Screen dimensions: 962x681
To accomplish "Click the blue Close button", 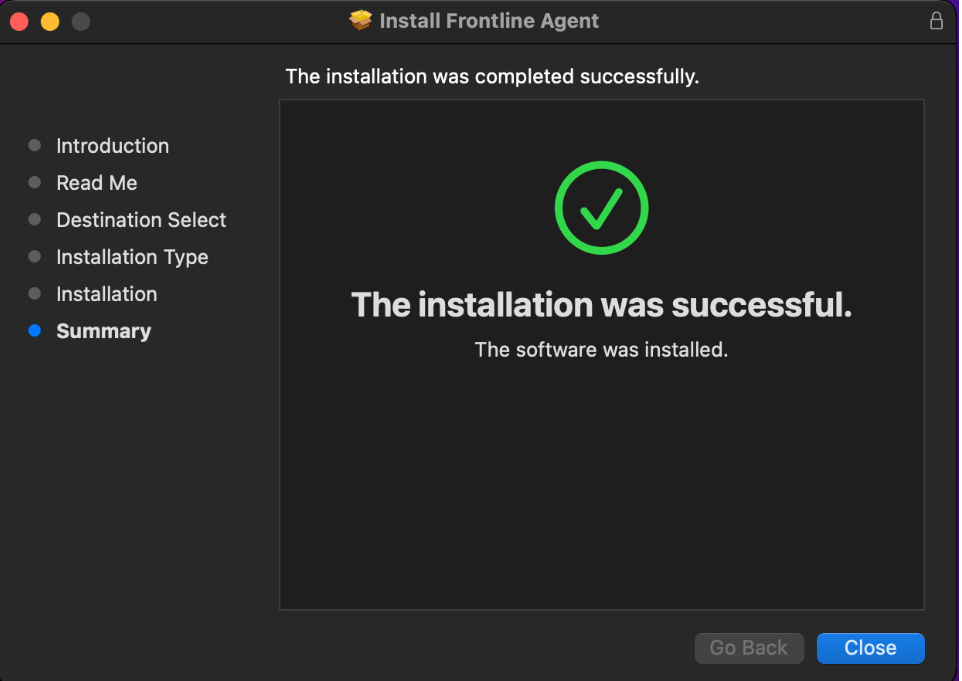I will 870,648.
